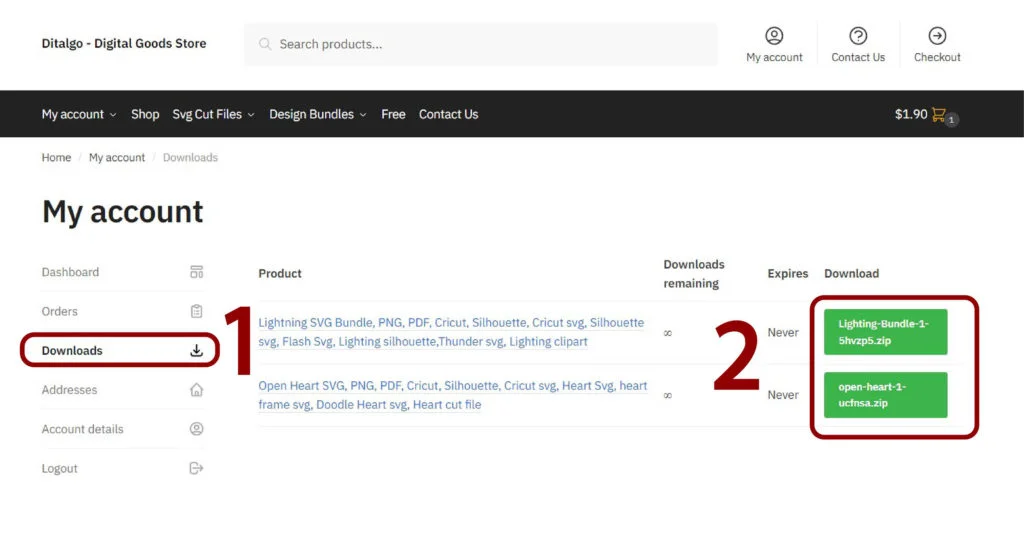This screenshot has height=544, width=1024.
Task: Click the Contact Us question mark icon
Action: [858, 36]
